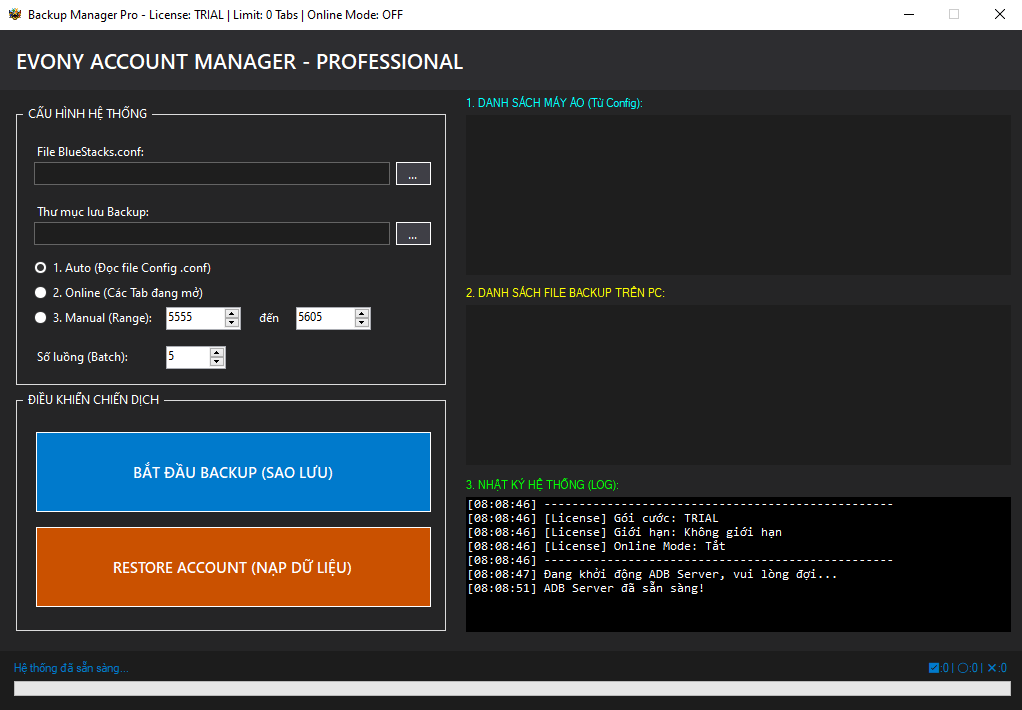Browse for the Thư mục lưu Backup folder
The image size is (1022, 710).
click(x=412, y=233)
